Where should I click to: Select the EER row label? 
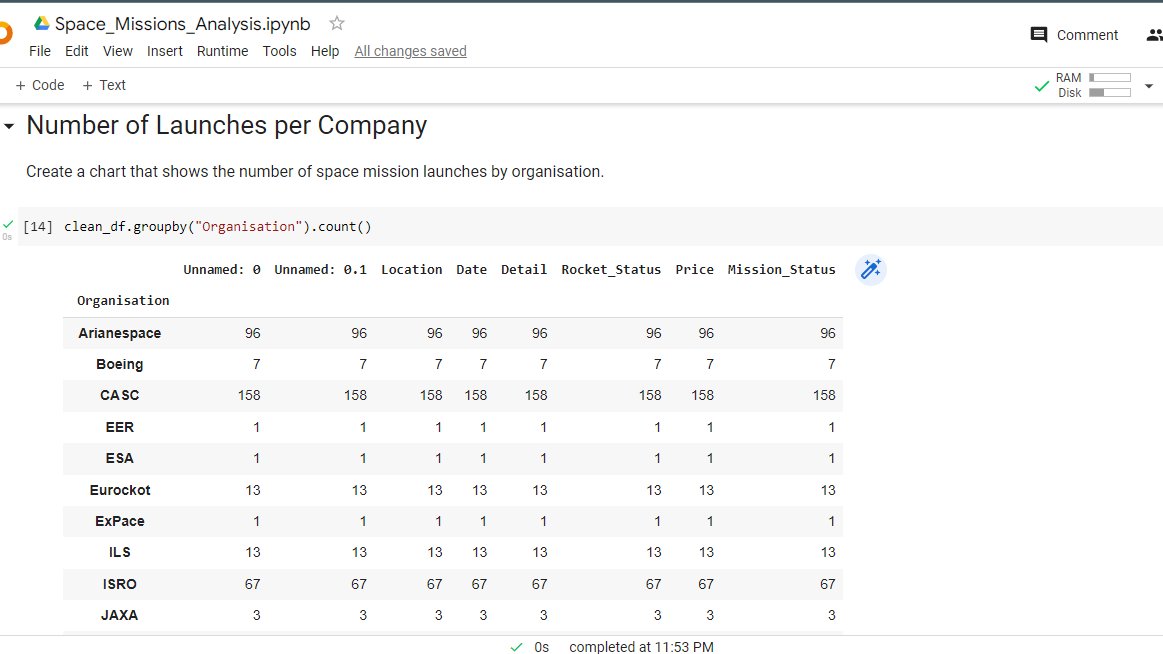coord(119,427)
